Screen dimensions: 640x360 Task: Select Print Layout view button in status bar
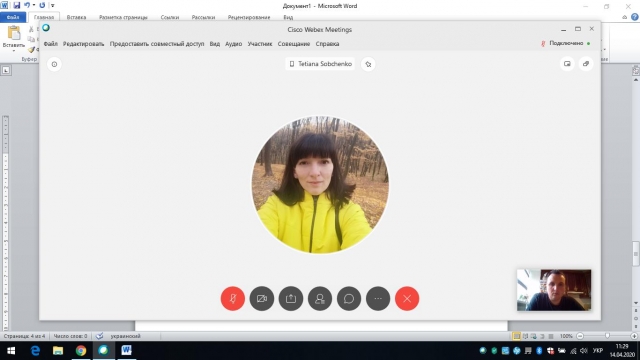[x=517, y=336]
